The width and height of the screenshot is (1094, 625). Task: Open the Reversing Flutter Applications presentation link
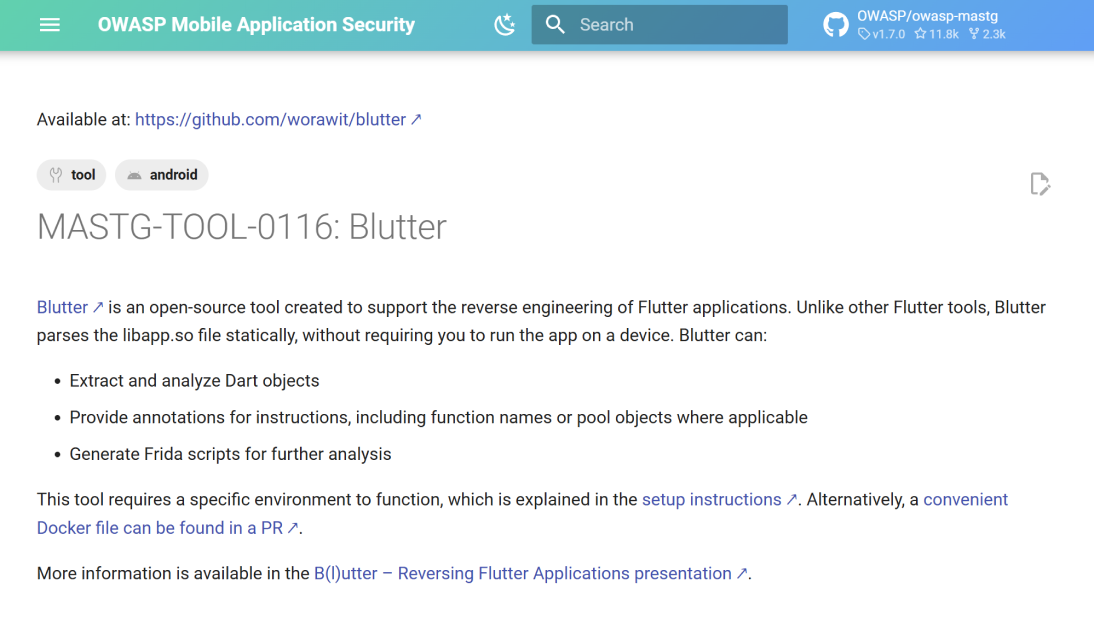coord(531,573)
